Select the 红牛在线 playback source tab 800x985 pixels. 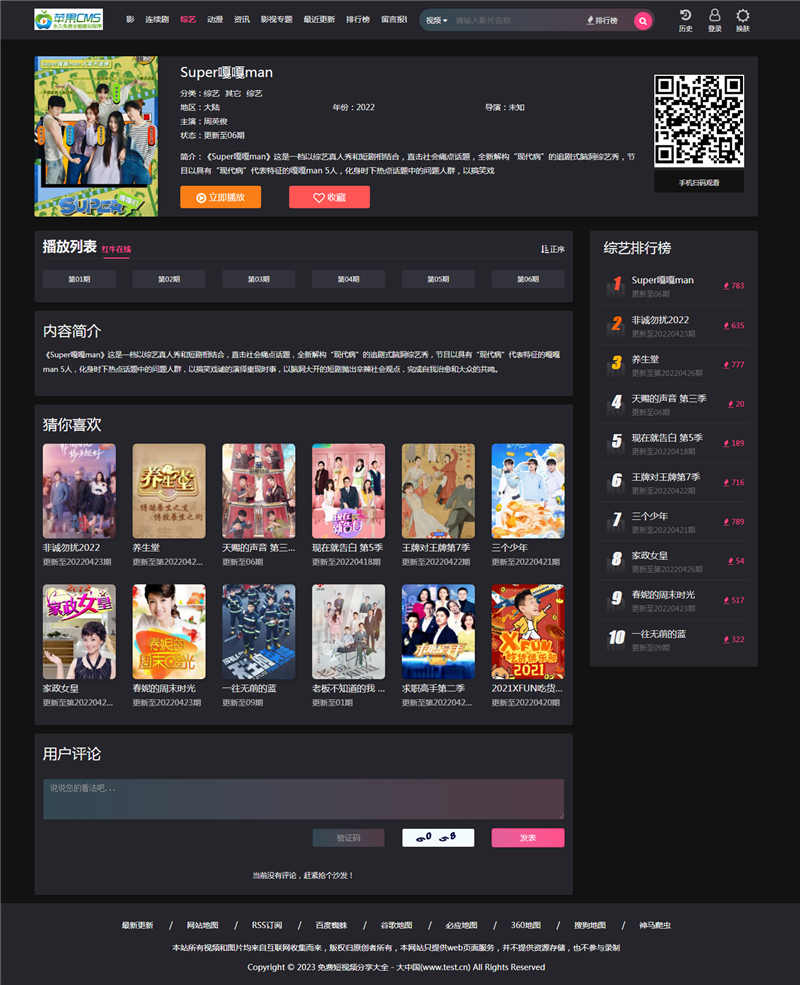(x=116, y=249)
